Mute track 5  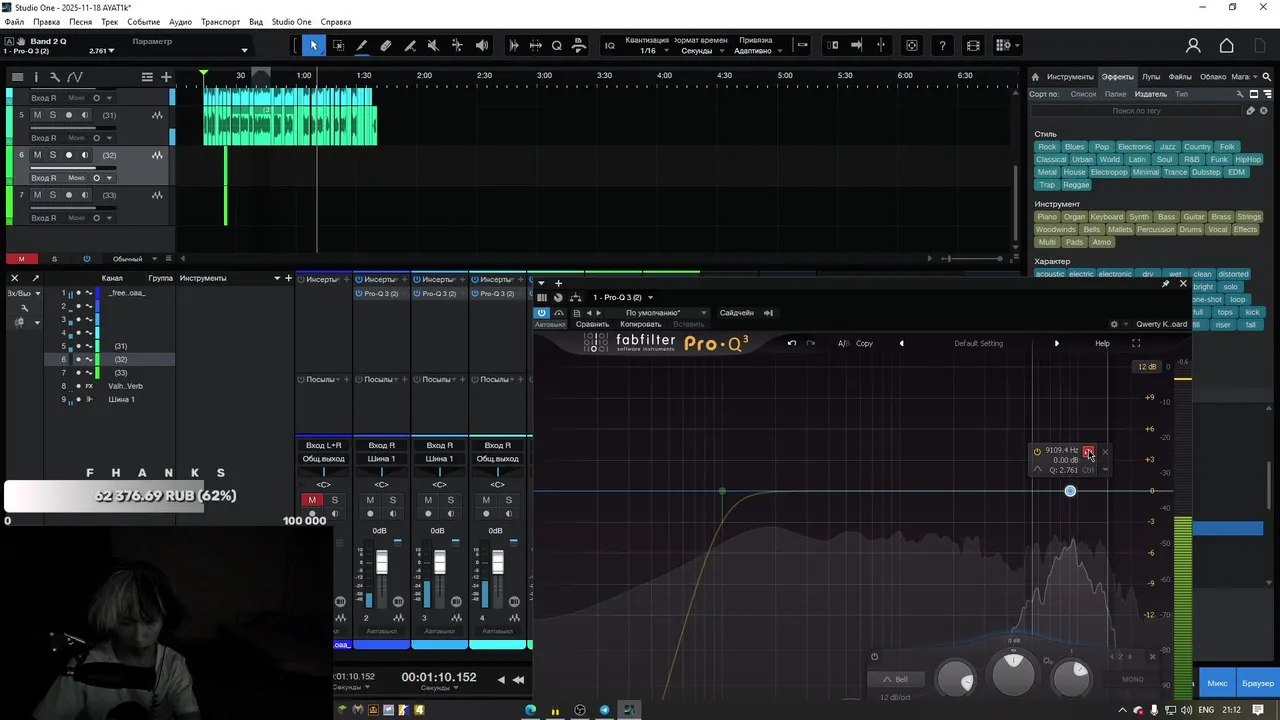[37, 115]
